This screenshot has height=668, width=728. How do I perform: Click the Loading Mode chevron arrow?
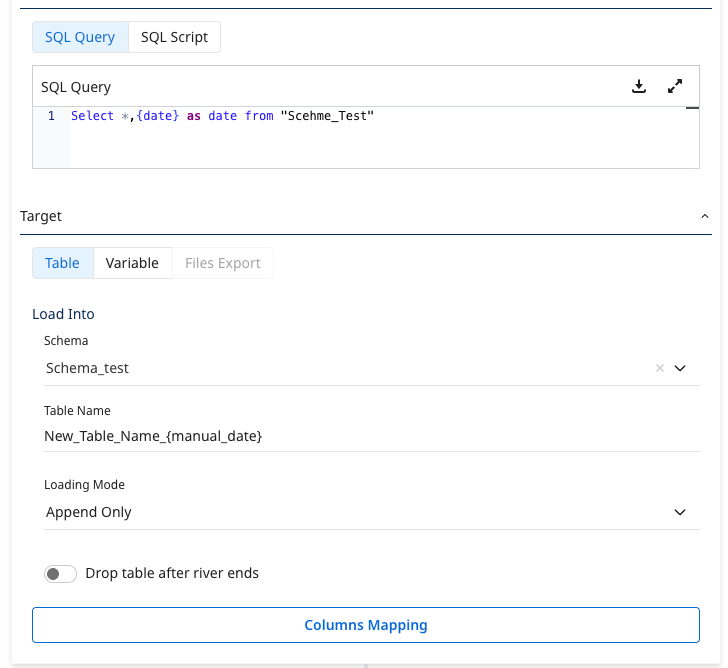pos(680,512)
